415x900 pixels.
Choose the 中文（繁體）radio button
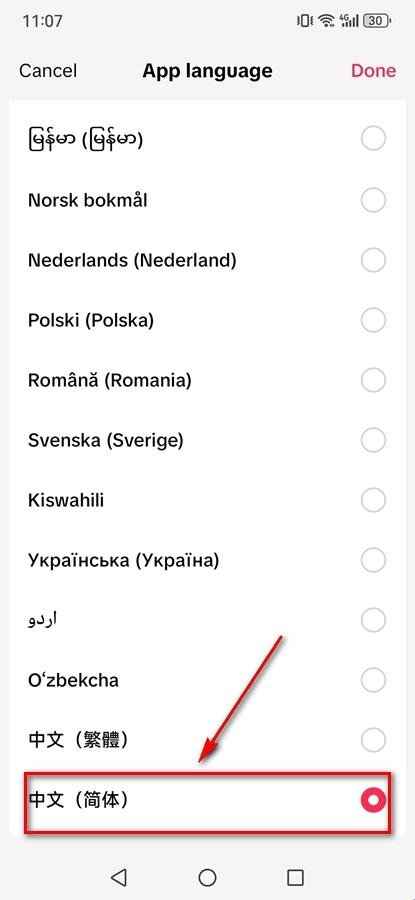pyautogui.click(x=373, y=740)
